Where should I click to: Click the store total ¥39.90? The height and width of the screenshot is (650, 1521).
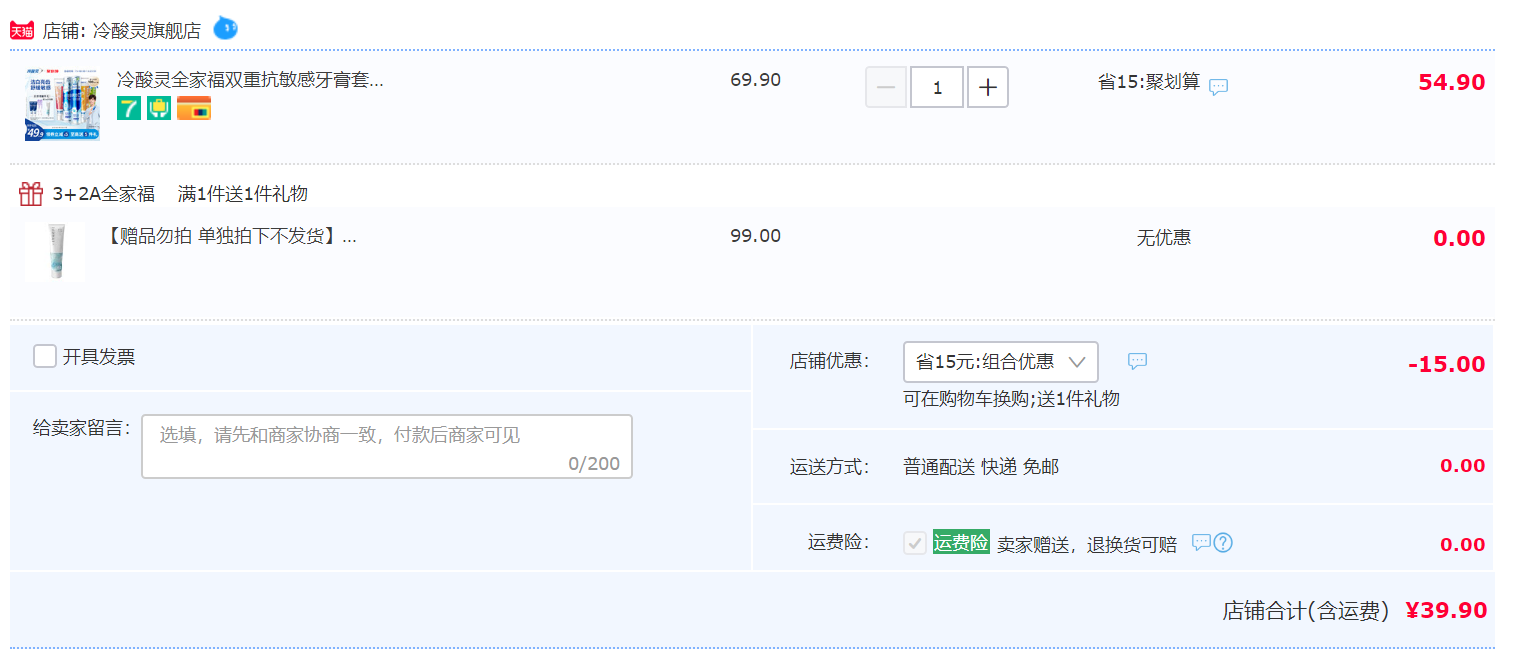click(1446, 610)
